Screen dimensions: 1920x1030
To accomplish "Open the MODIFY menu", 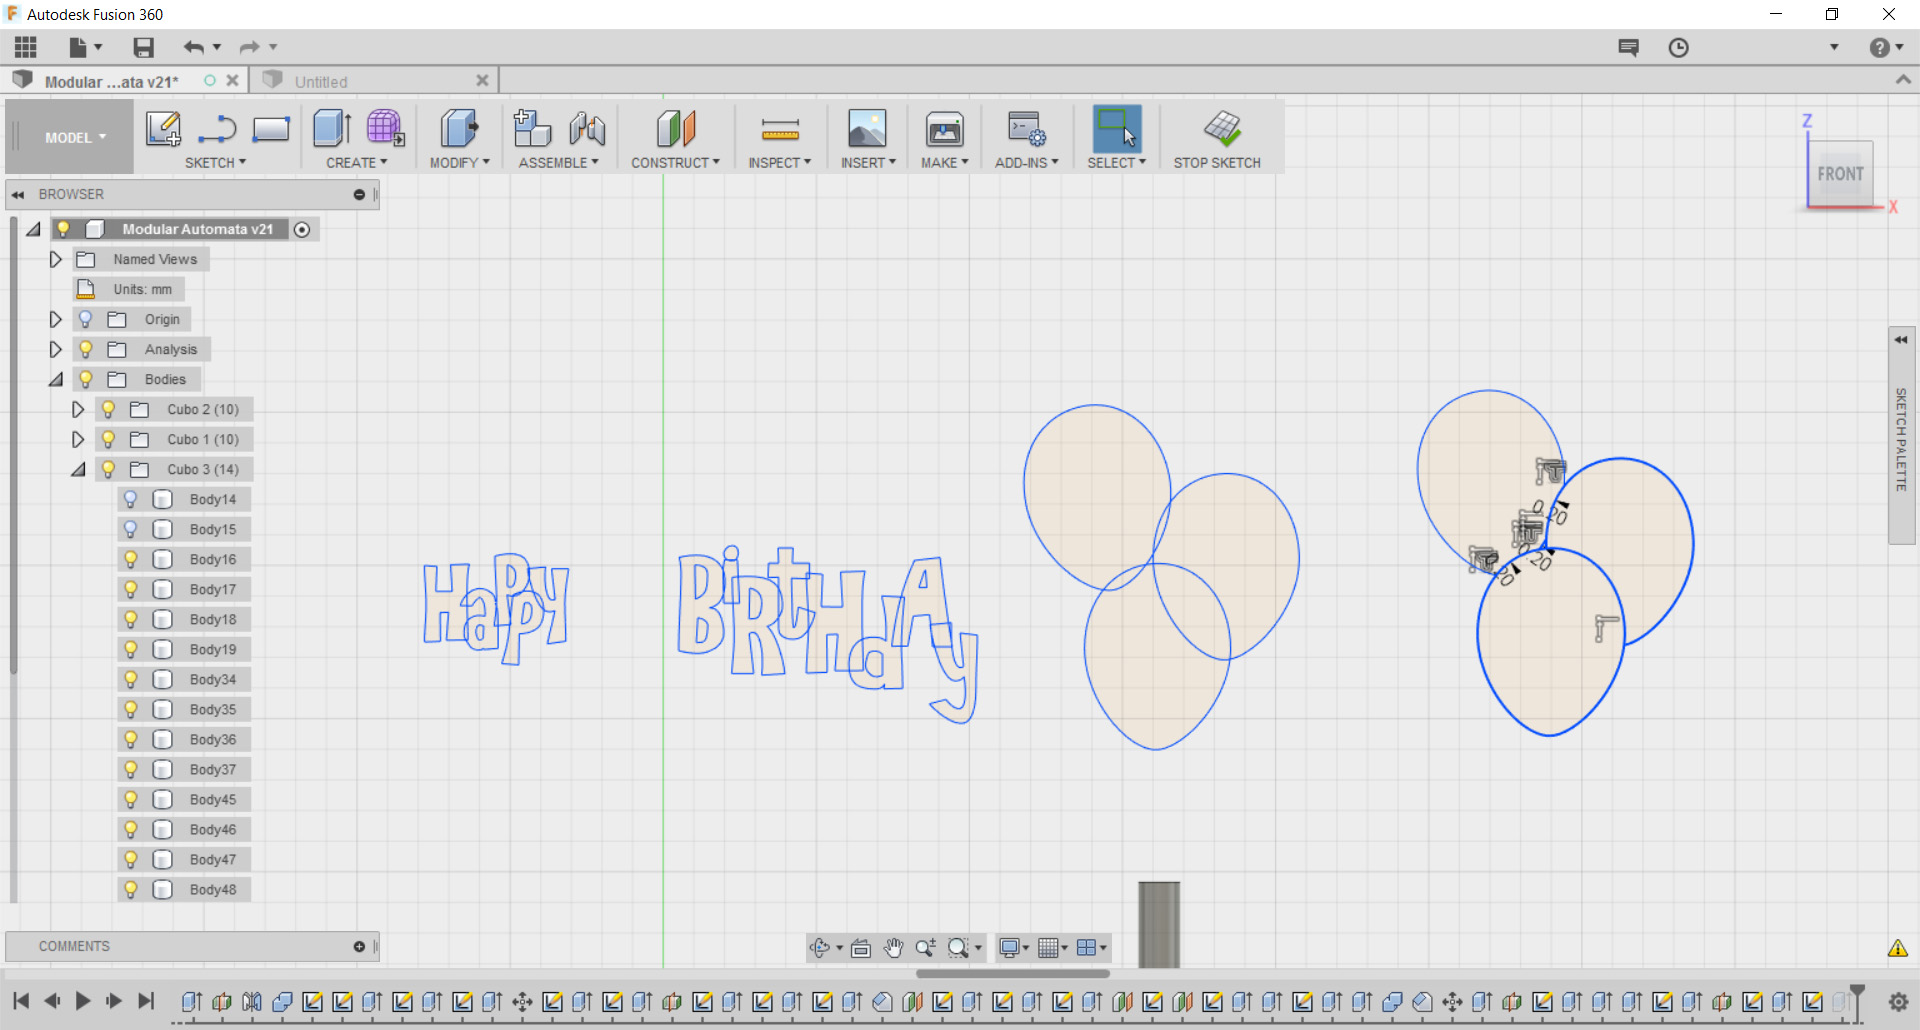I will click(460, 162).
